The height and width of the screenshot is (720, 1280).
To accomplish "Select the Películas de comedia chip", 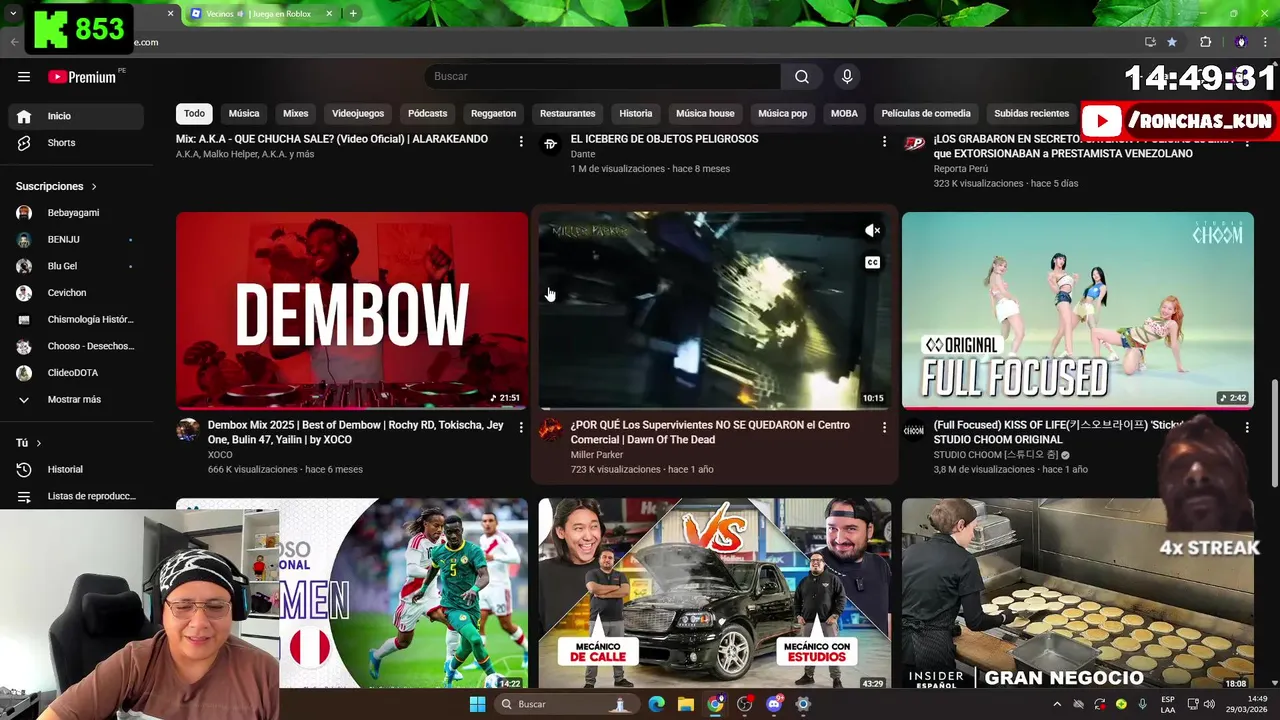I will click(926, 114).
